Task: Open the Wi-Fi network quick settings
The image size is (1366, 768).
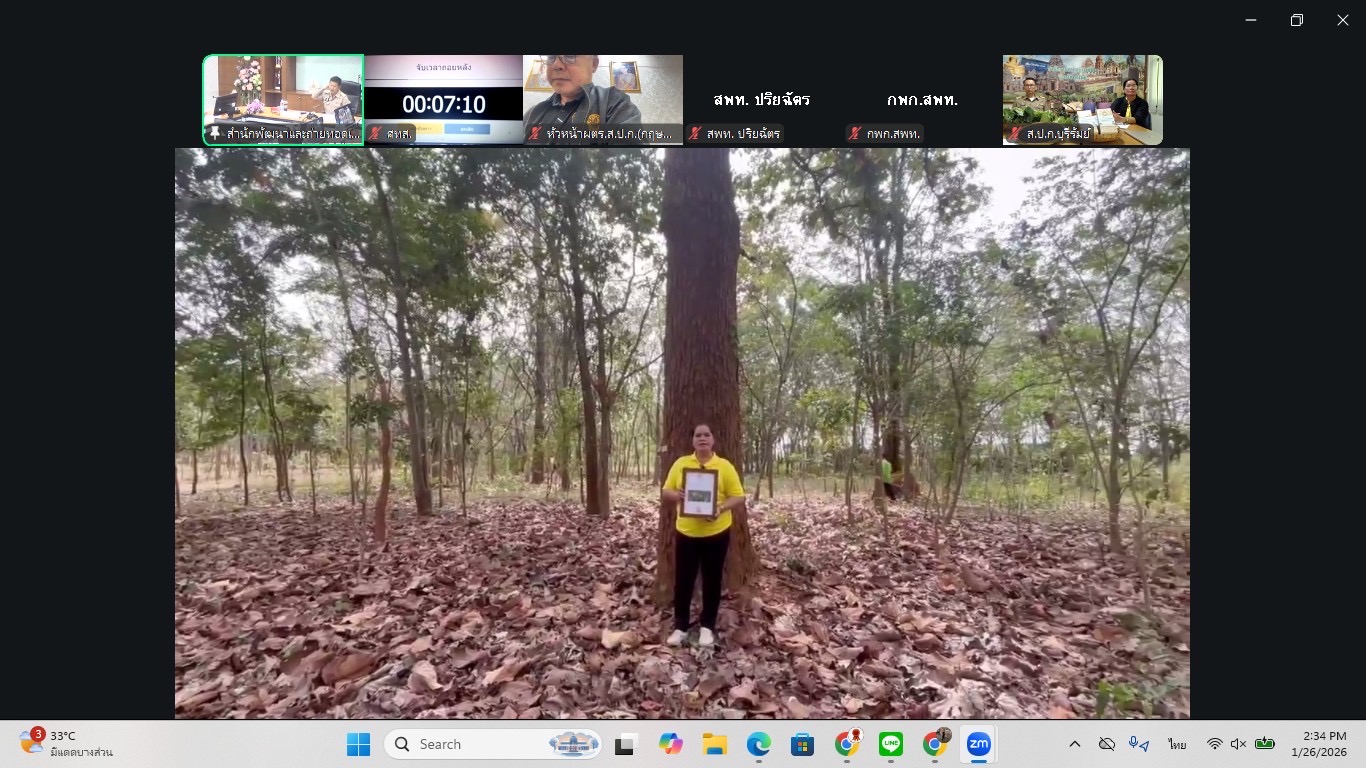Action: (1214, 744)
